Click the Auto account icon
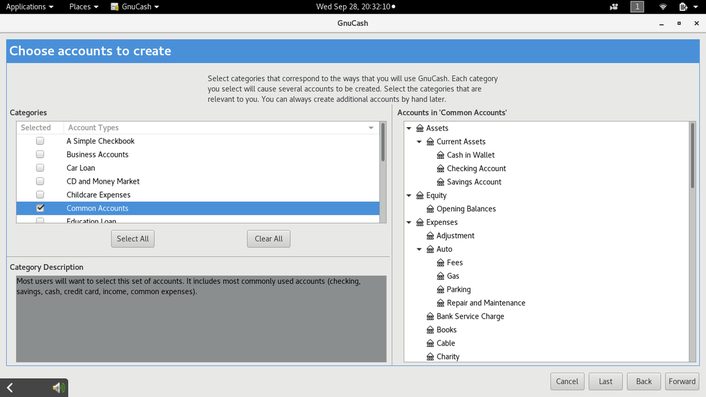 tap(430, 249)
